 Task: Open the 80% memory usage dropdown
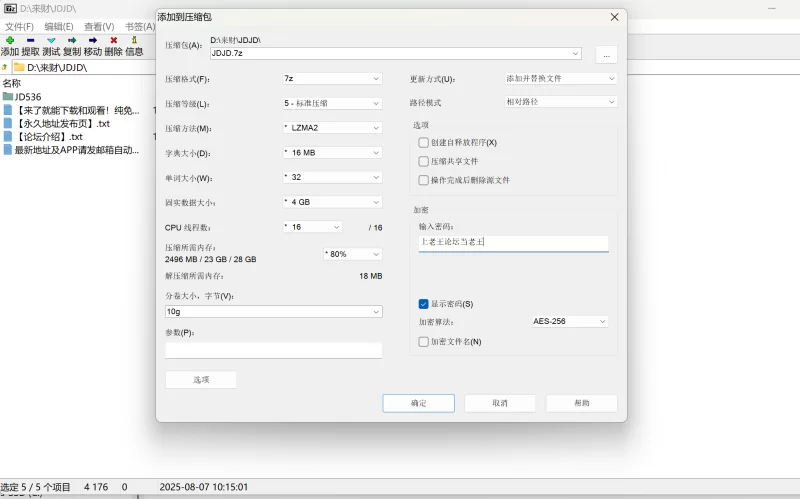coord(353,254)
